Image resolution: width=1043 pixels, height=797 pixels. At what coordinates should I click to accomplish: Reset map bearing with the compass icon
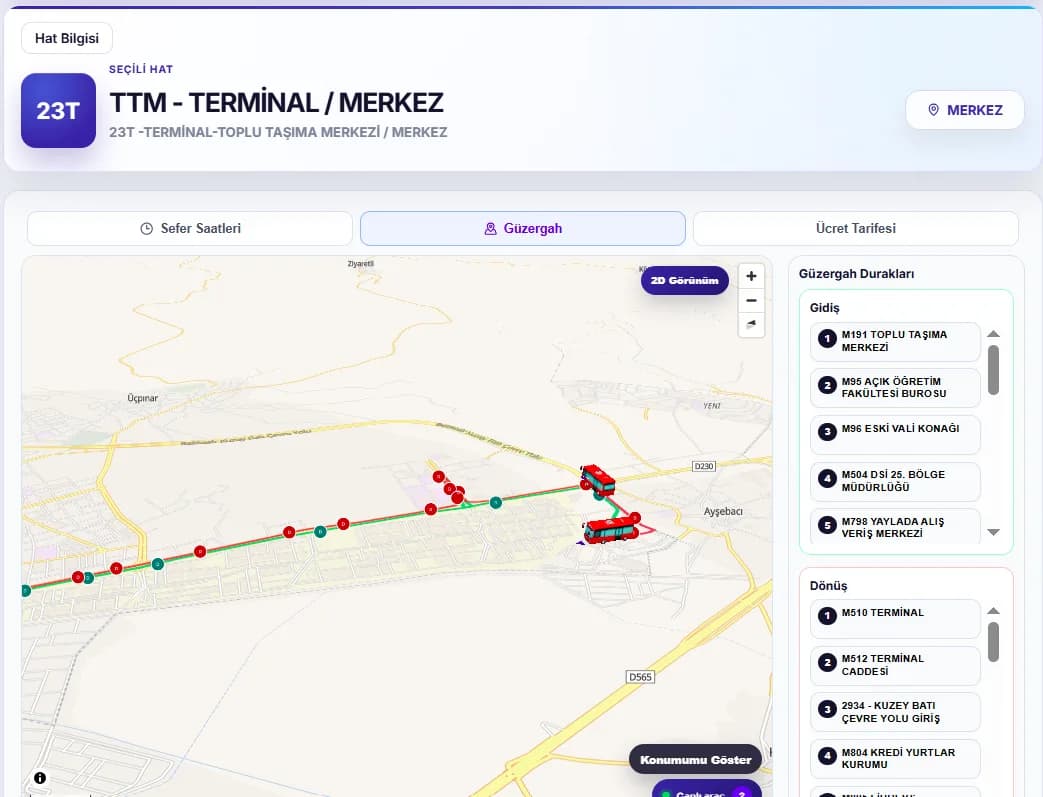[x=751, y=325]
